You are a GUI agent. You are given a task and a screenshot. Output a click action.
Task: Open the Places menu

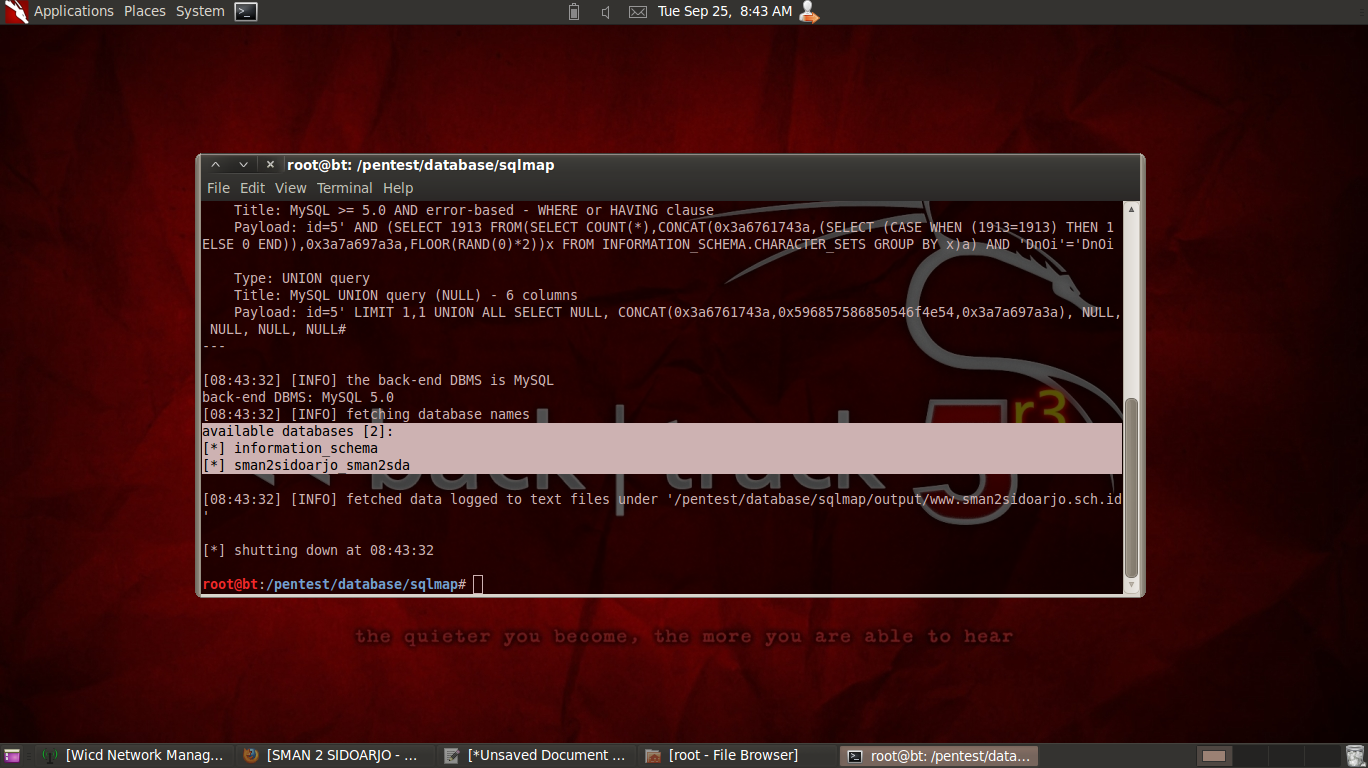coord(145,11)
